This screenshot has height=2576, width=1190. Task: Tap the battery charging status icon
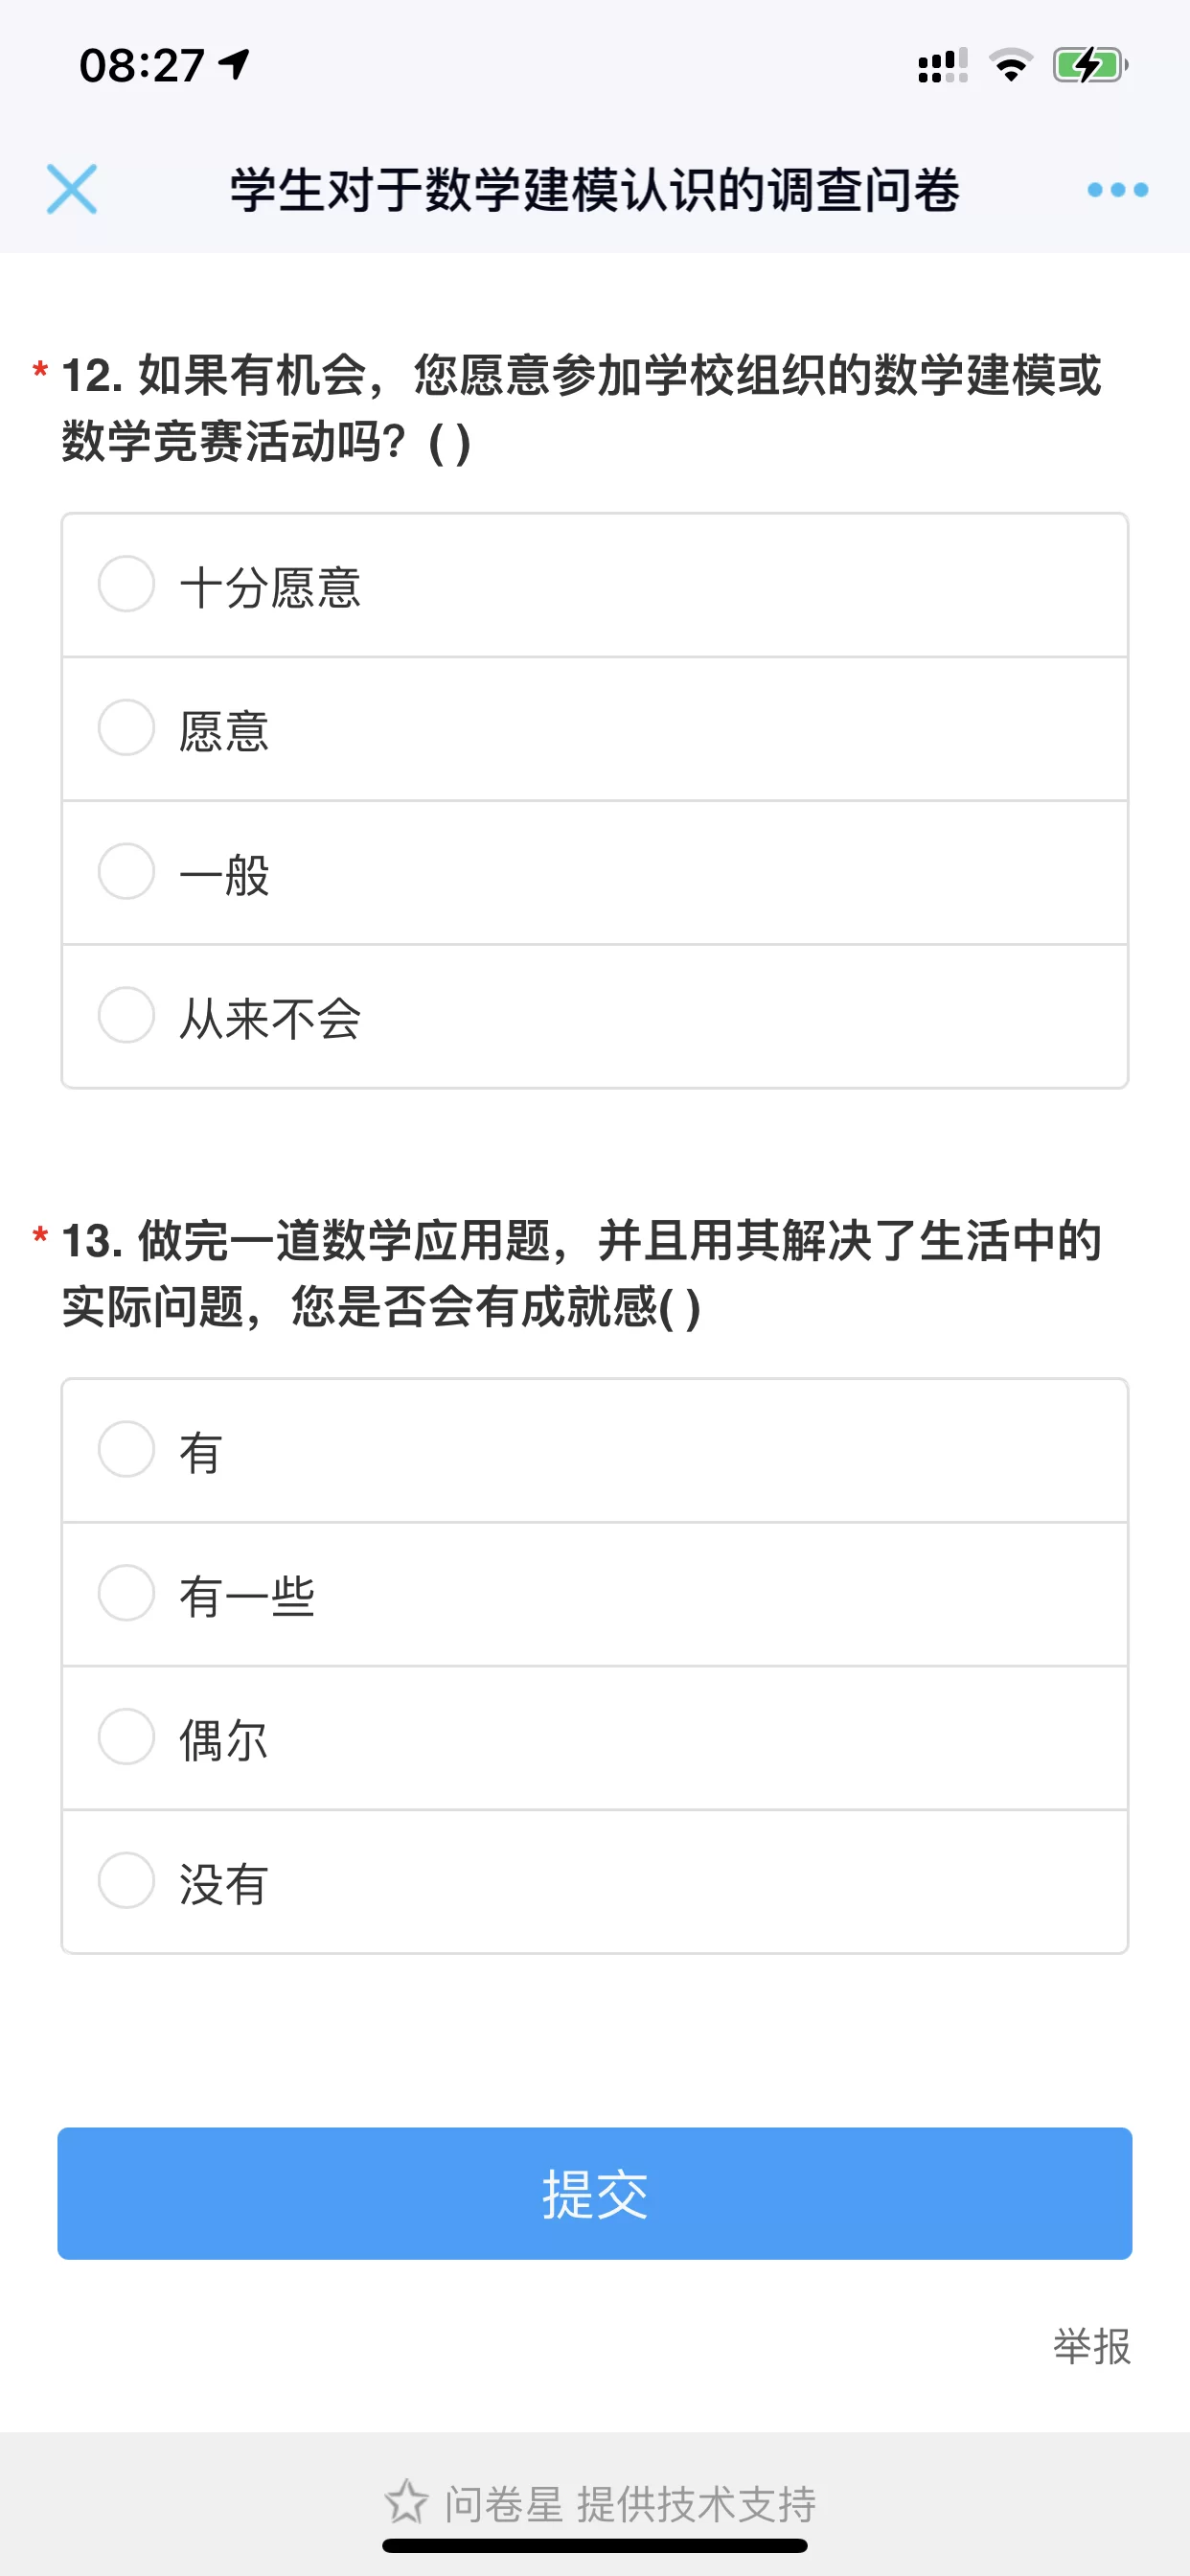point(1089,66)
